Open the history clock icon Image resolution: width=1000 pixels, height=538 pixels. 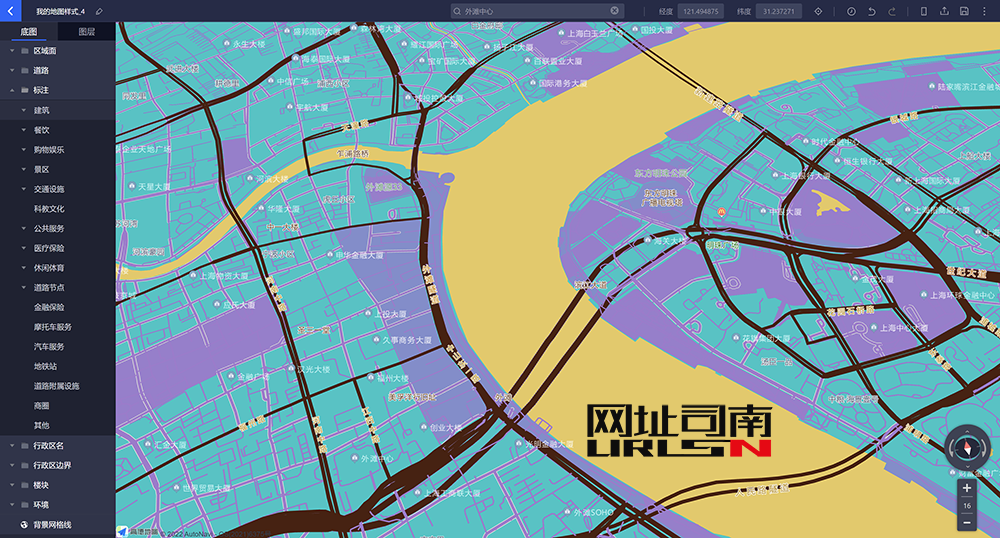click(x=851, y=11)
